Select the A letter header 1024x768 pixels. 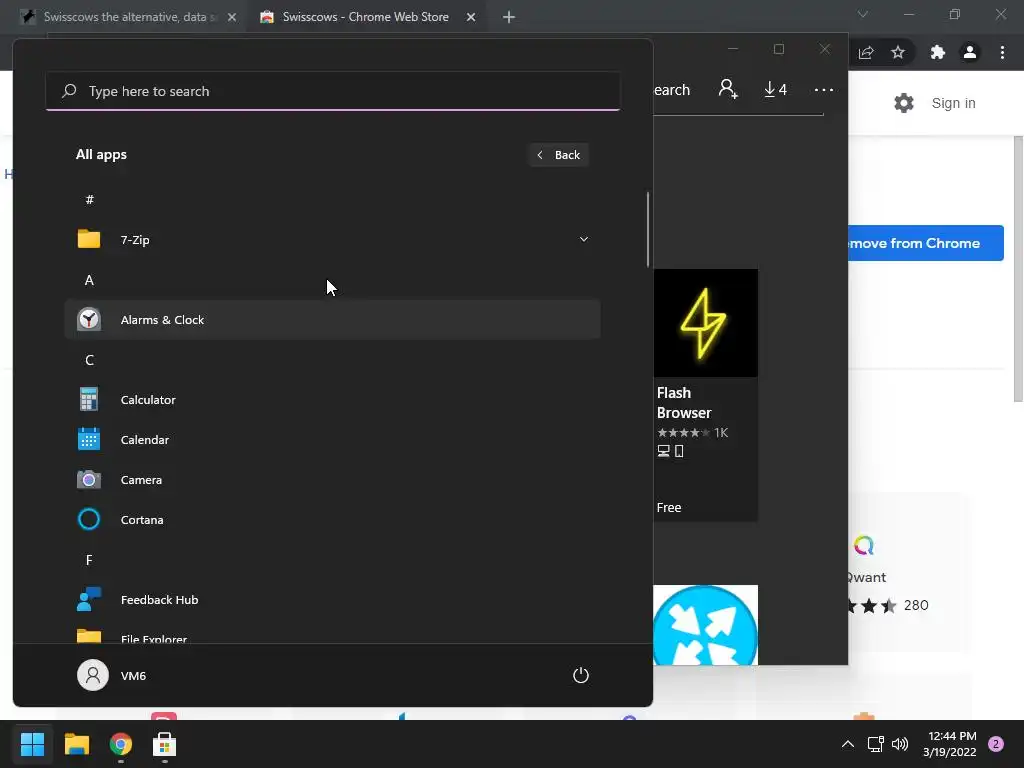[x=89, y=280]
